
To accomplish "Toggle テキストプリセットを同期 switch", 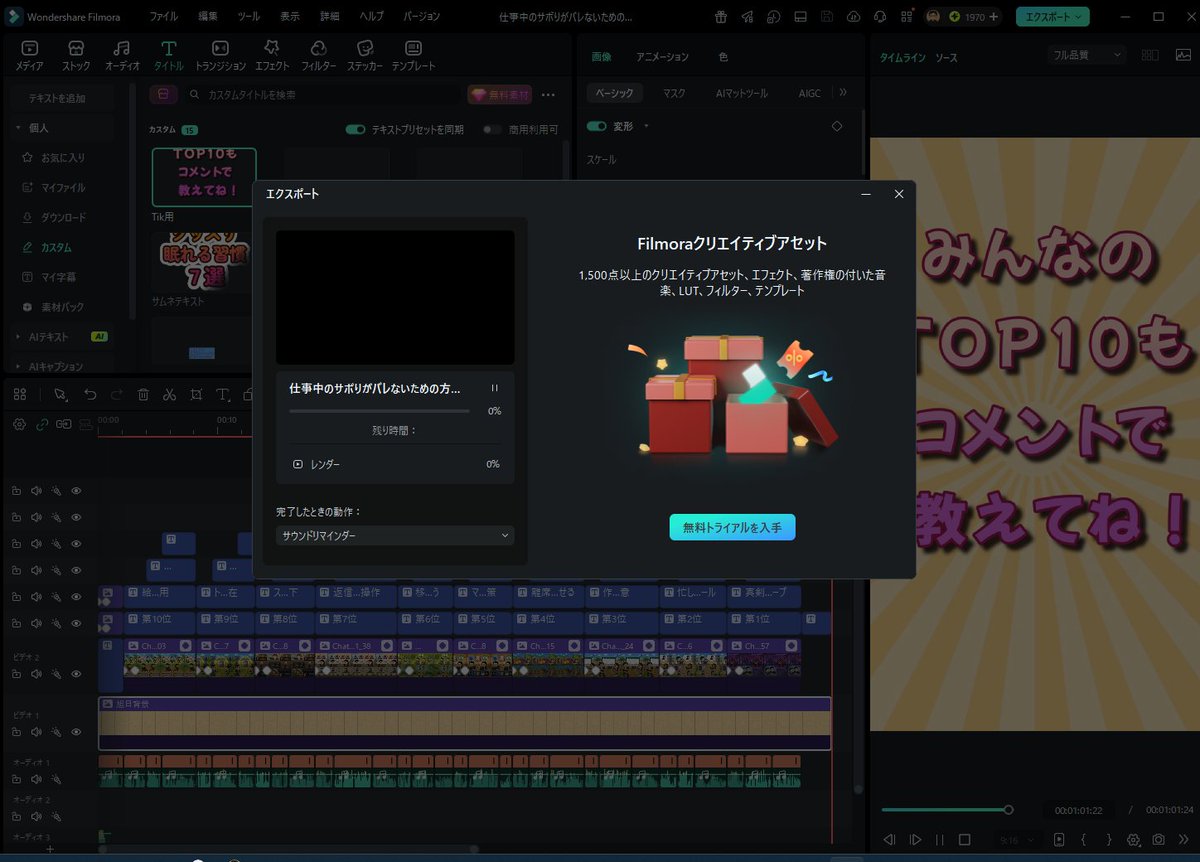I will (x=355, y=130).
